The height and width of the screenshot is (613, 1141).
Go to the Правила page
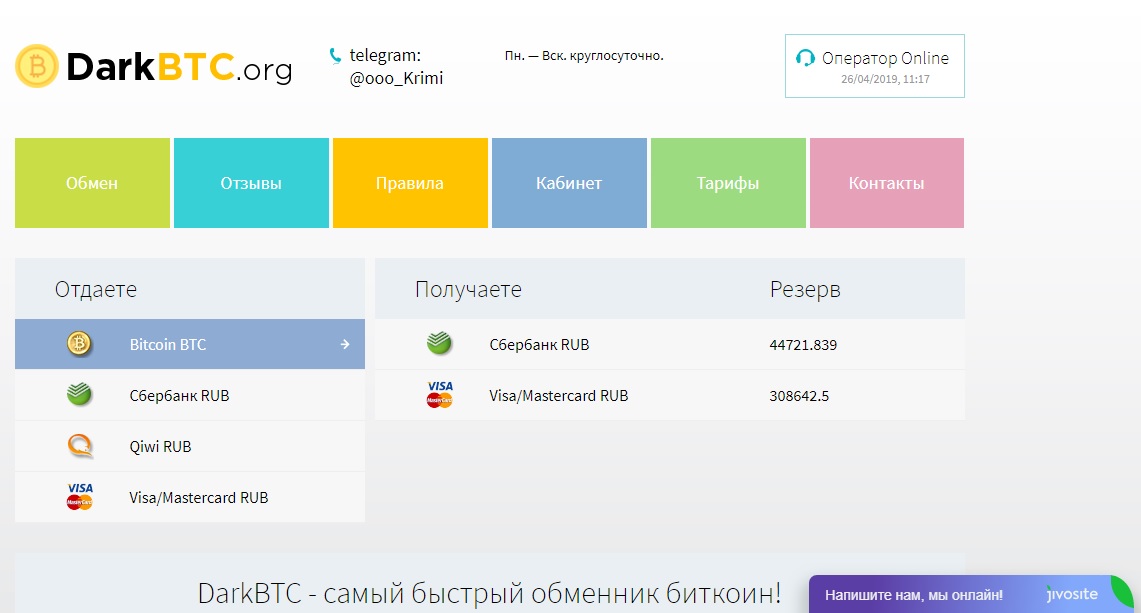tap(410, 183)
